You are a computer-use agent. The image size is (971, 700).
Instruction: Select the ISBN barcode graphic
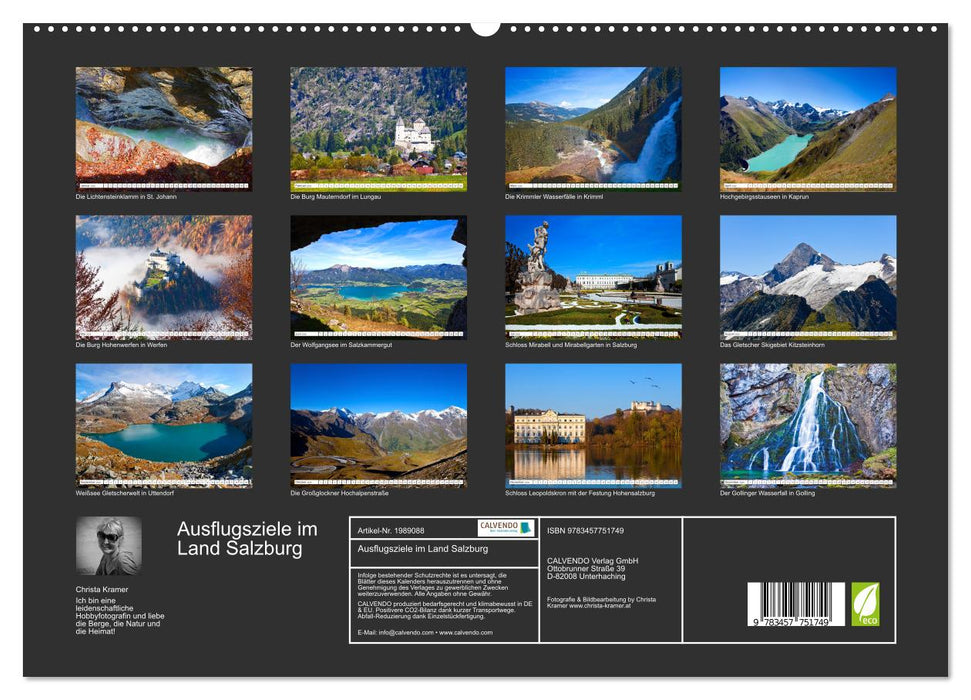pos(796,605)
